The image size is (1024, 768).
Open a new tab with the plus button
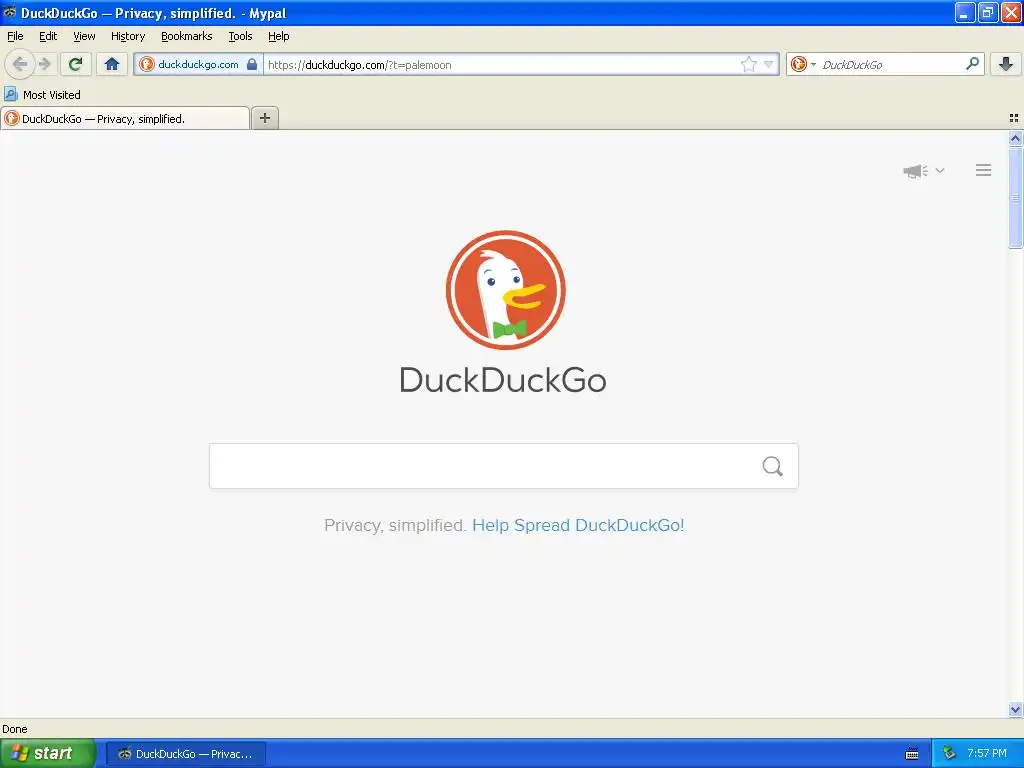click(264, 118)
